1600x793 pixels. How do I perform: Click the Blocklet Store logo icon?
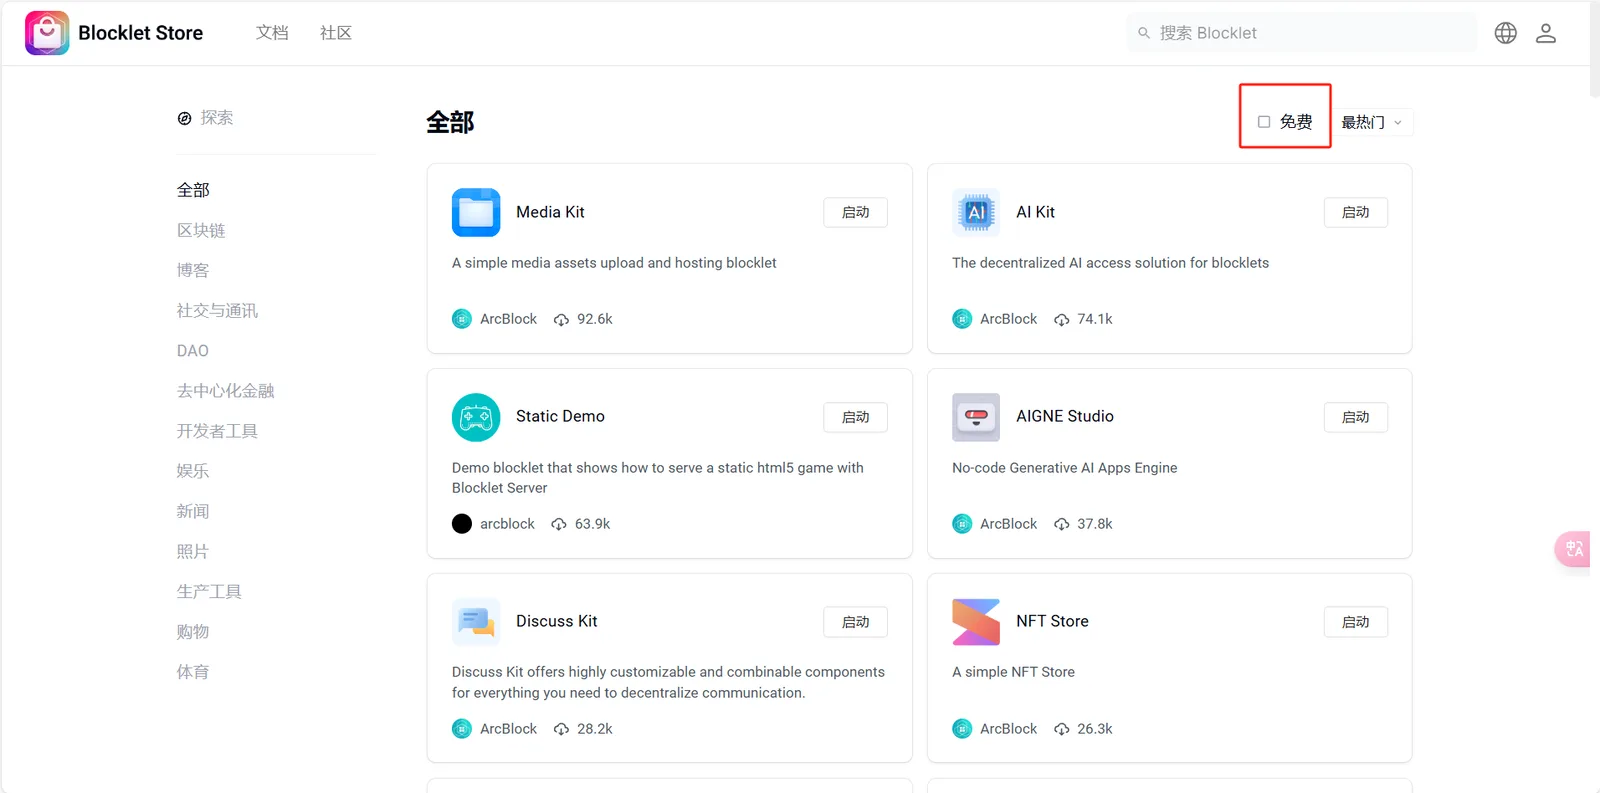click(x=47, y=33)
